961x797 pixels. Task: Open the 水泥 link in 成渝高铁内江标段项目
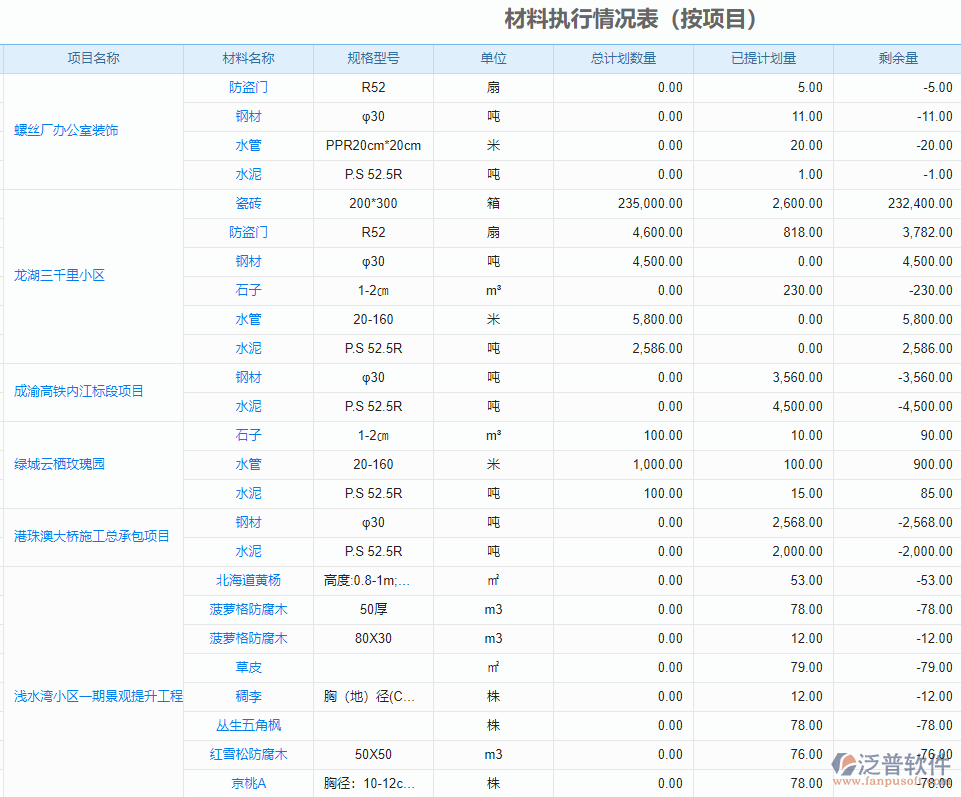(x=246, y=406)
